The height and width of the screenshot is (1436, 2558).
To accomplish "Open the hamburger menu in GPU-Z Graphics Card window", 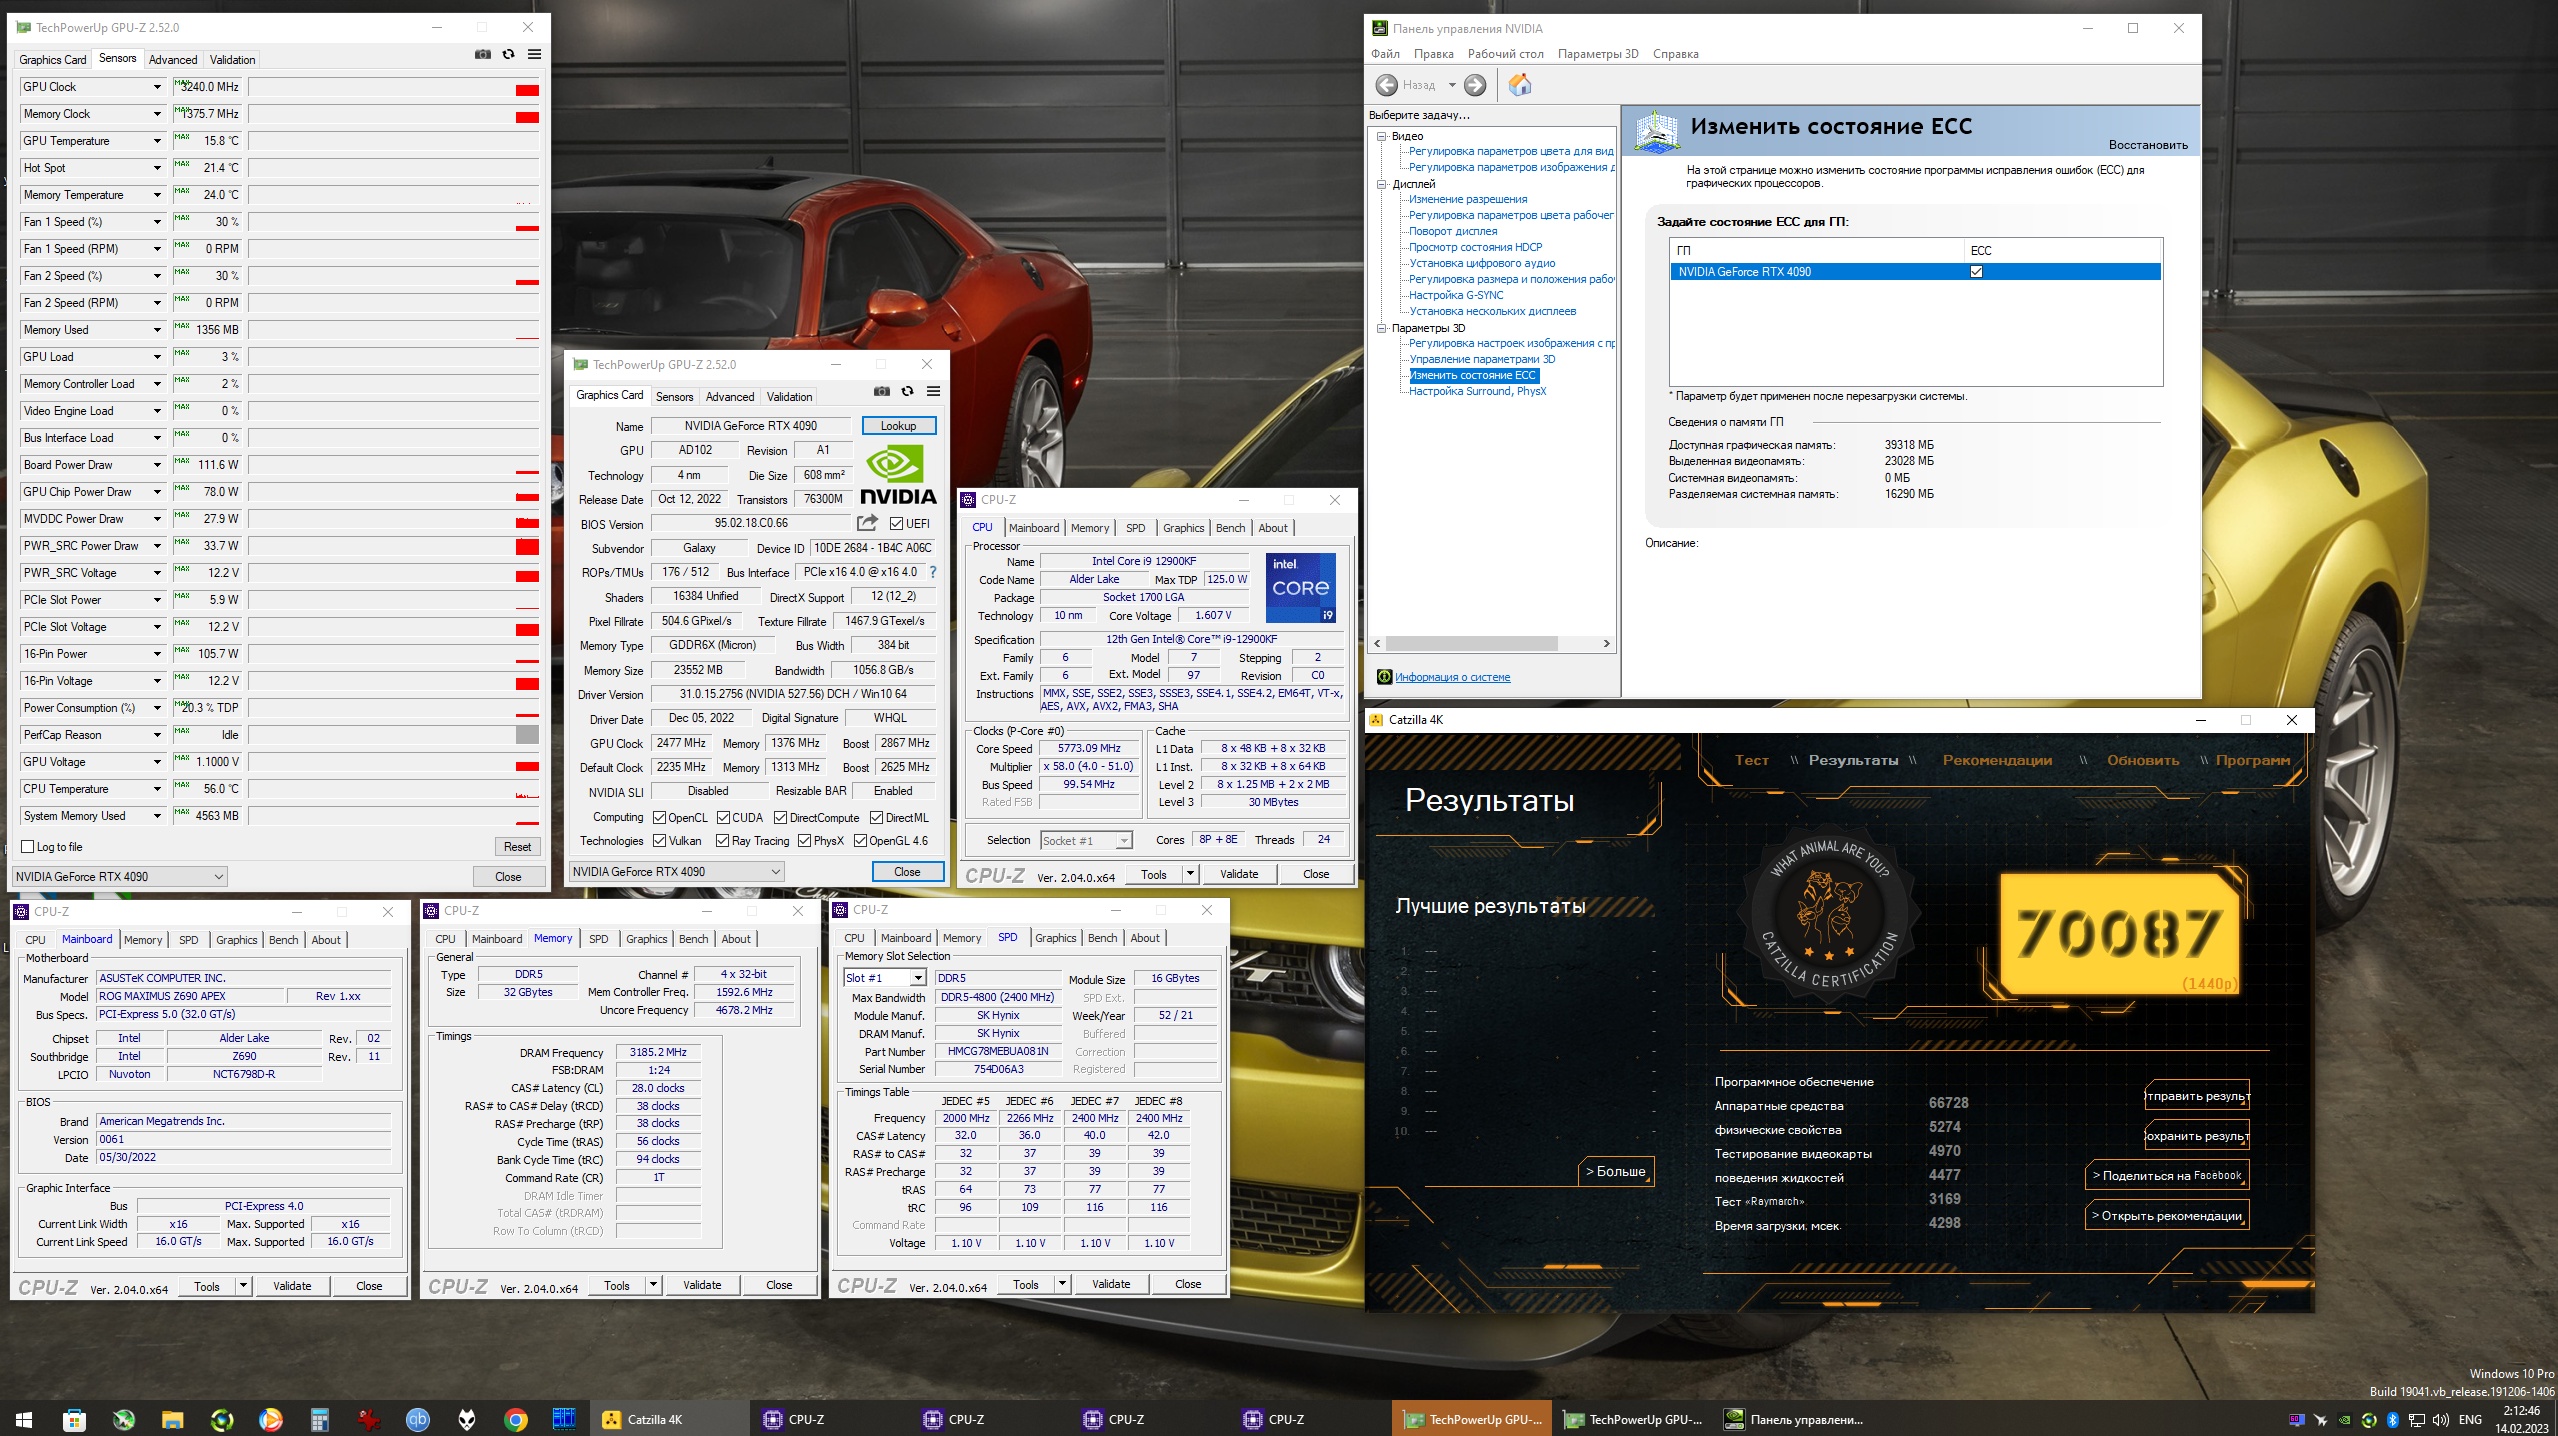I will (934, 391).
